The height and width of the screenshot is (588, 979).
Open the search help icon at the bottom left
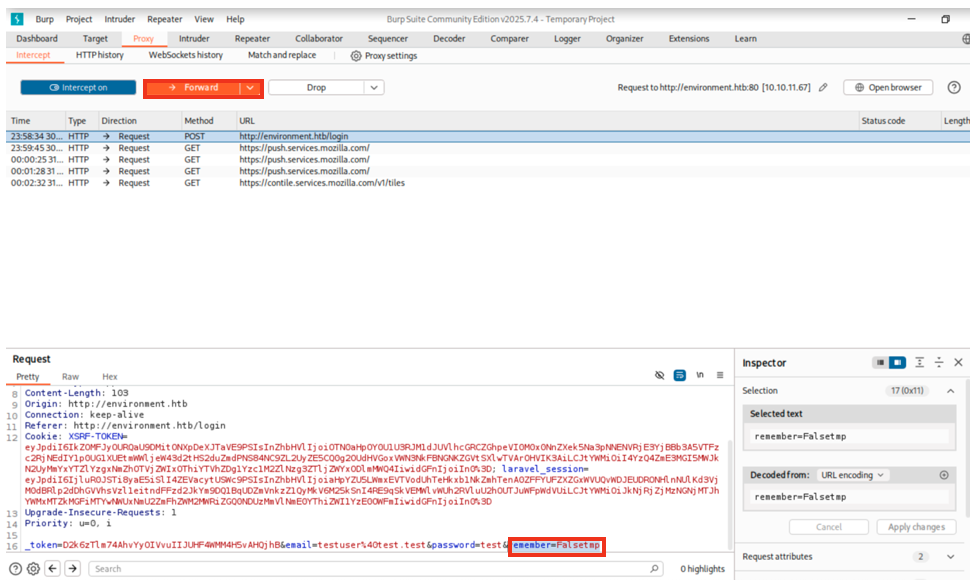pos(16,569)
